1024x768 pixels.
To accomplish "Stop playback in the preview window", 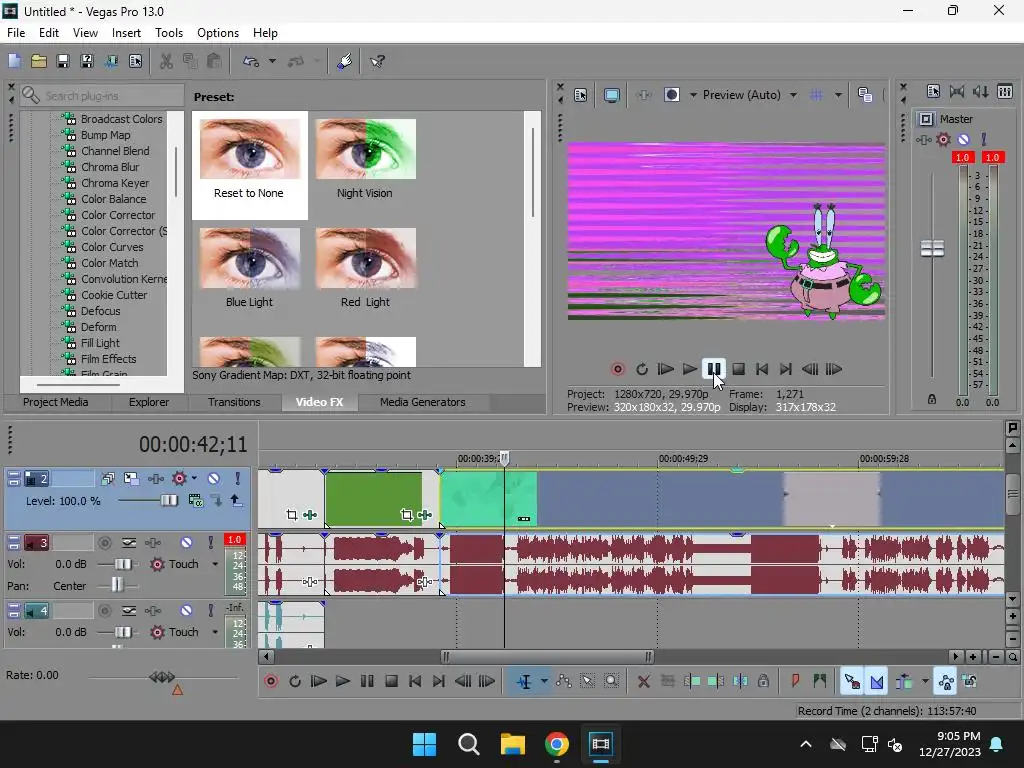I will [739, 369].
